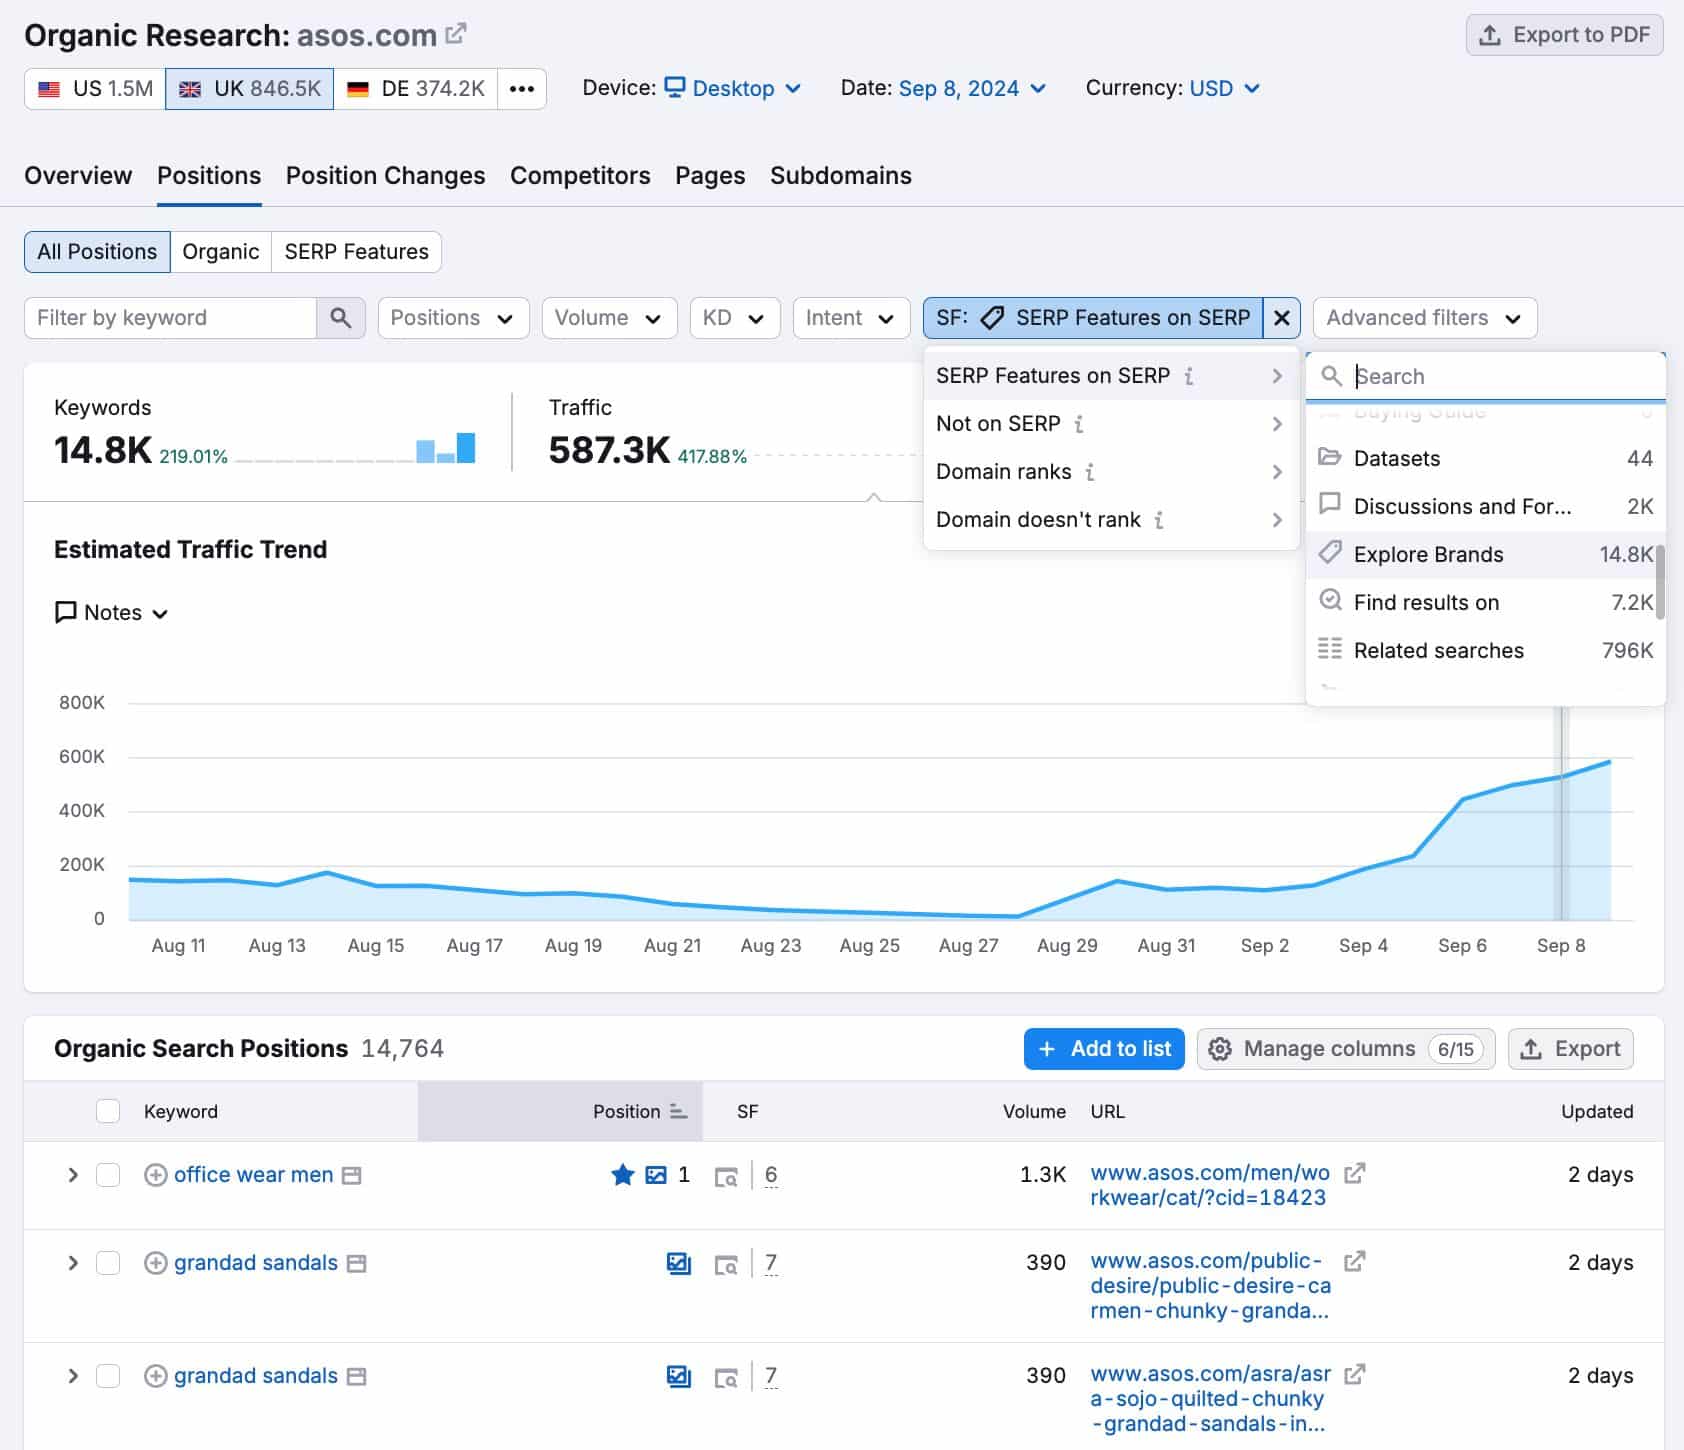Expand the Notes dropdown
This screenshot has height=1450, width=1684.
[x=111, y=613]
